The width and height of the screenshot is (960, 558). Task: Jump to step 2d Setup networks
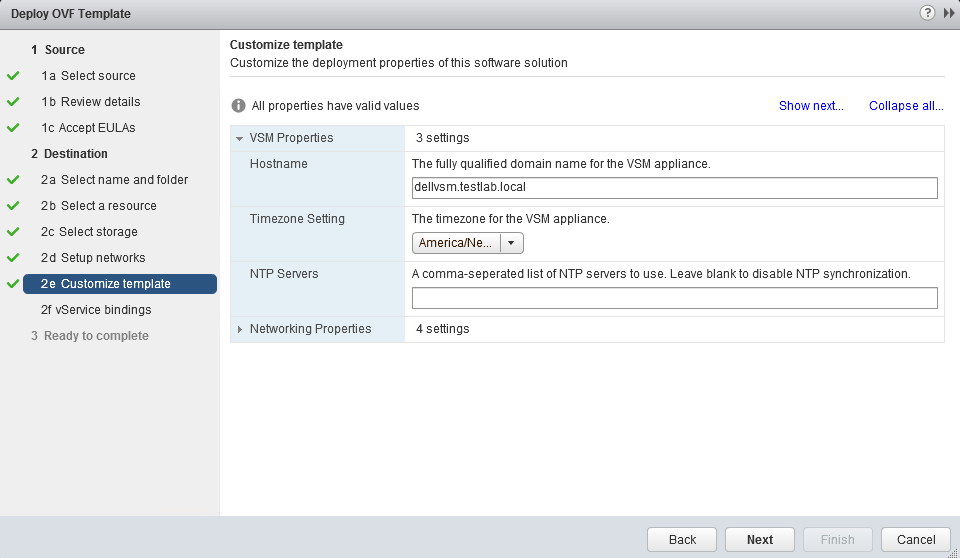[93, 258]
